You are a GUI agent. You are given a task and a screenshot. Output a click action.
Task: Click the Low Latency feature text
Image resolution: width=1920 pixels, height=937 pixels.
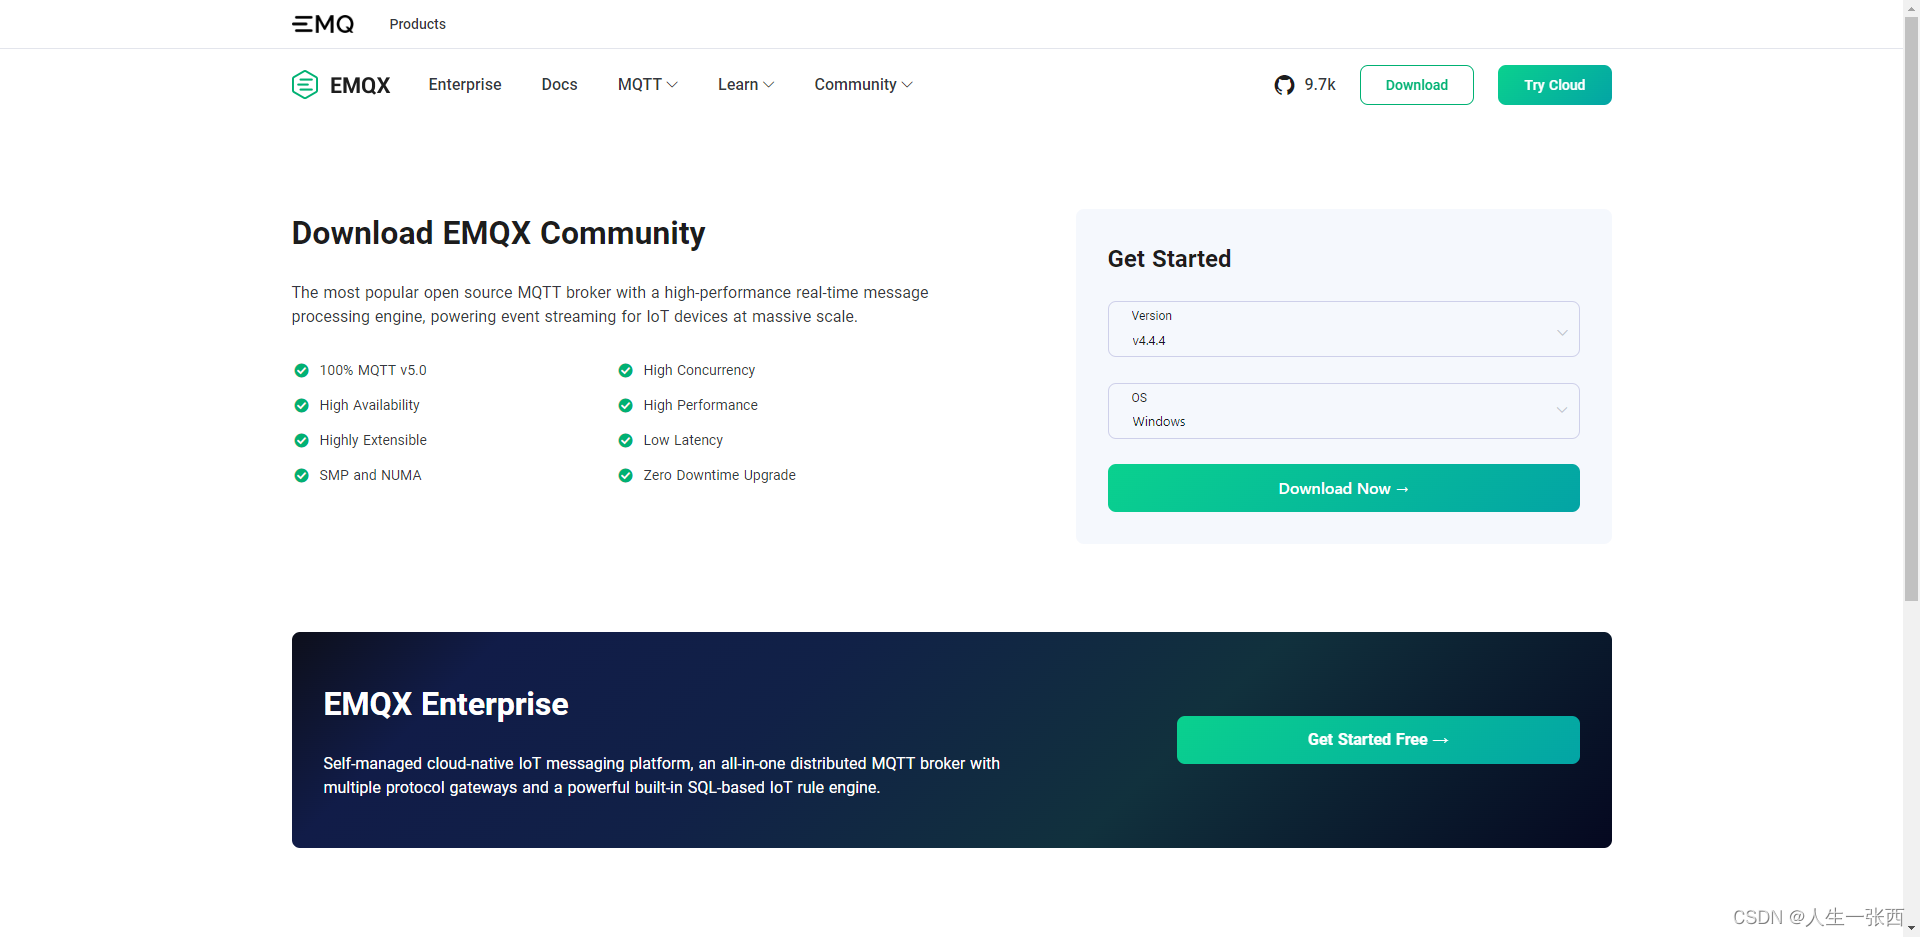click(683, 440)
